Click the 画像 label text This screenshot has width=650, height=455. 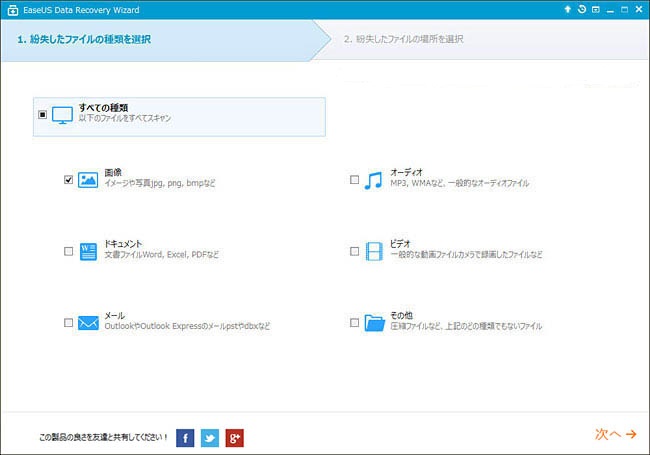pyautogui.click(x=113, y=172)
